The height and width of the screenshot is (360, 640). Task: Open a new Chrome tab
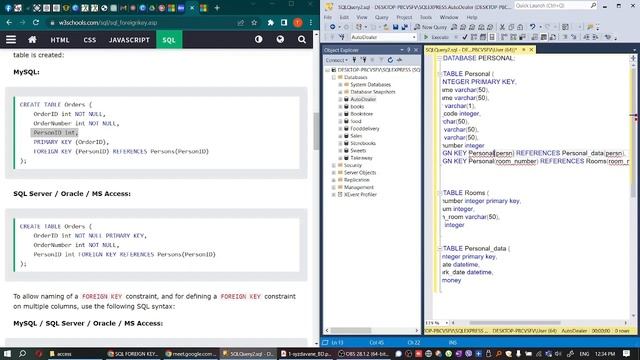coord(217,8)
